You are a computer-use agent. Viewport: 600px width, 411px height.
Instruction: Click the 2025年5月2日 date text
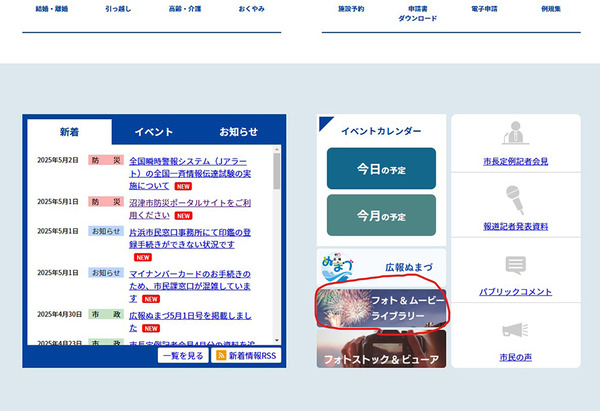58,160
